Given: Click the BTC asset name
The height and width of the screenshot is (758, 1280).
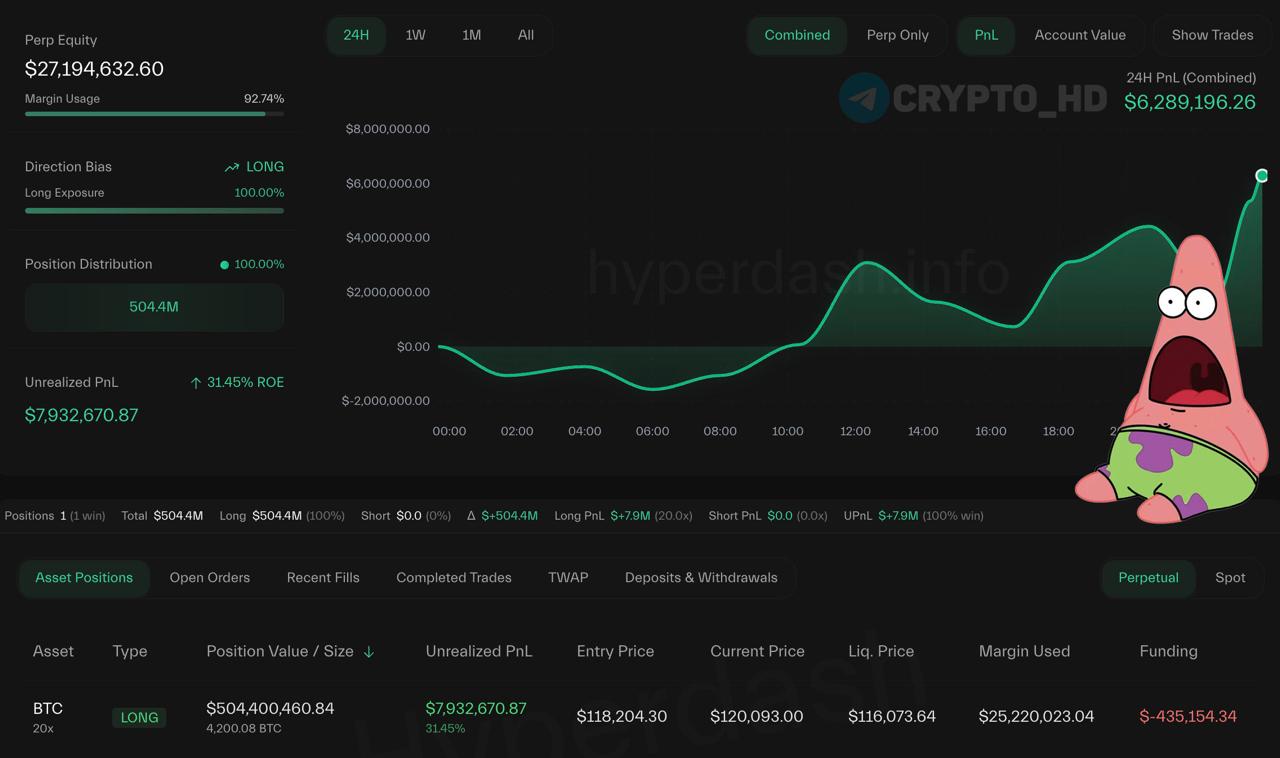Looking at the screenshot, I should (x=48, y=708).
